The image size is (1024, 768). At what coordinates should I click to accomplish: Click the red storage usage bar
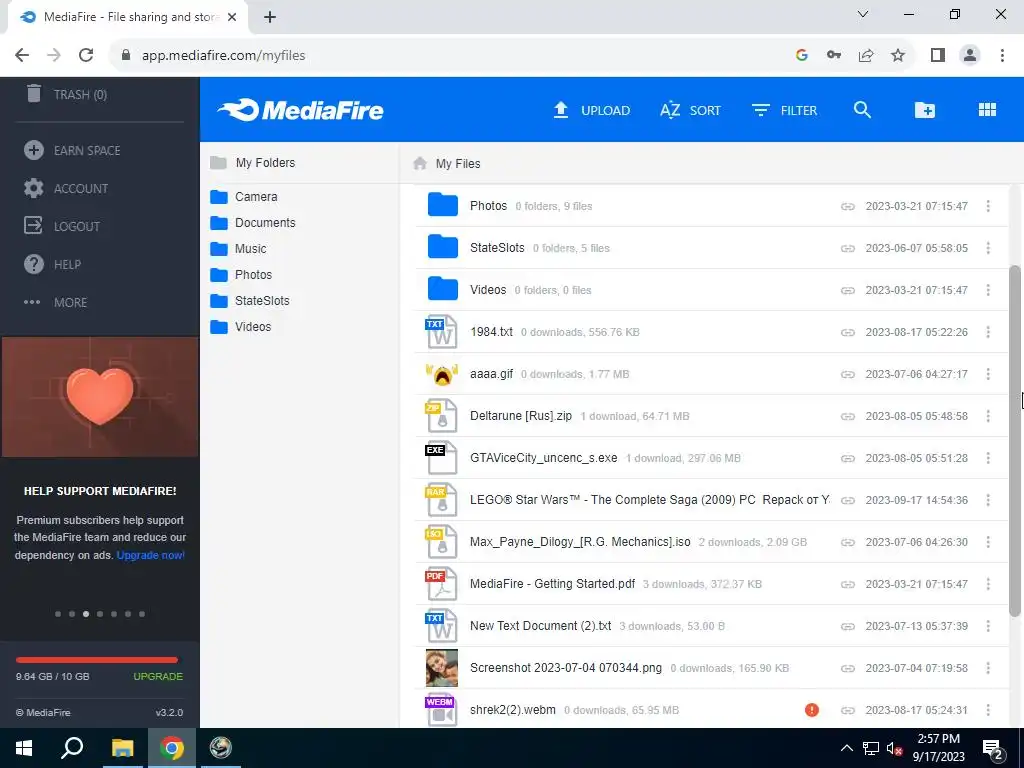point(97,660)
